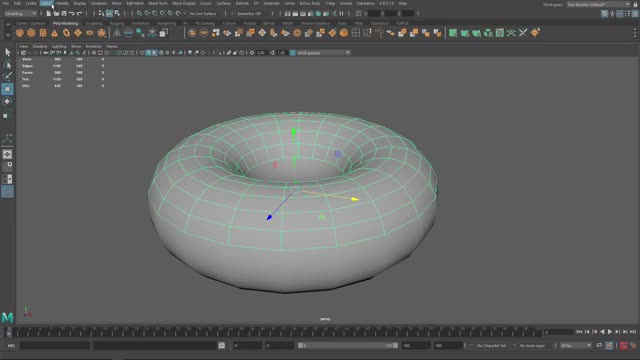Image resolution: width=640 pixels, height=360 pixels.
Task: Click the Script Editor button beside command line
Action: [222, 346]
